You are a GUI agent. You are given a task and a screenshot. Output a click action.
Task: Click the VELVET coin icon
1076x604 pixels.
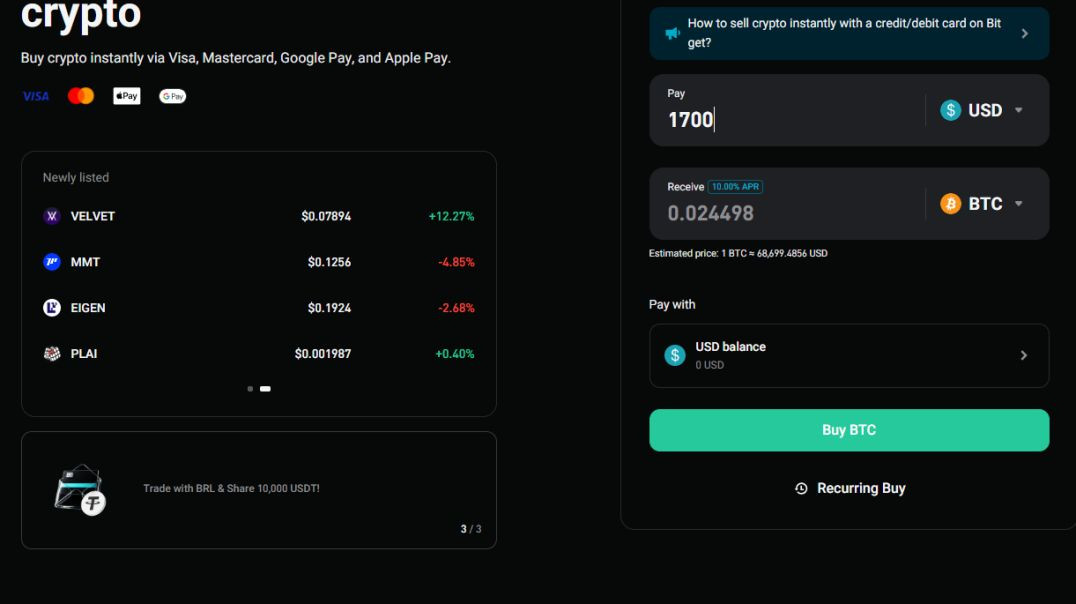coord(52,216)
